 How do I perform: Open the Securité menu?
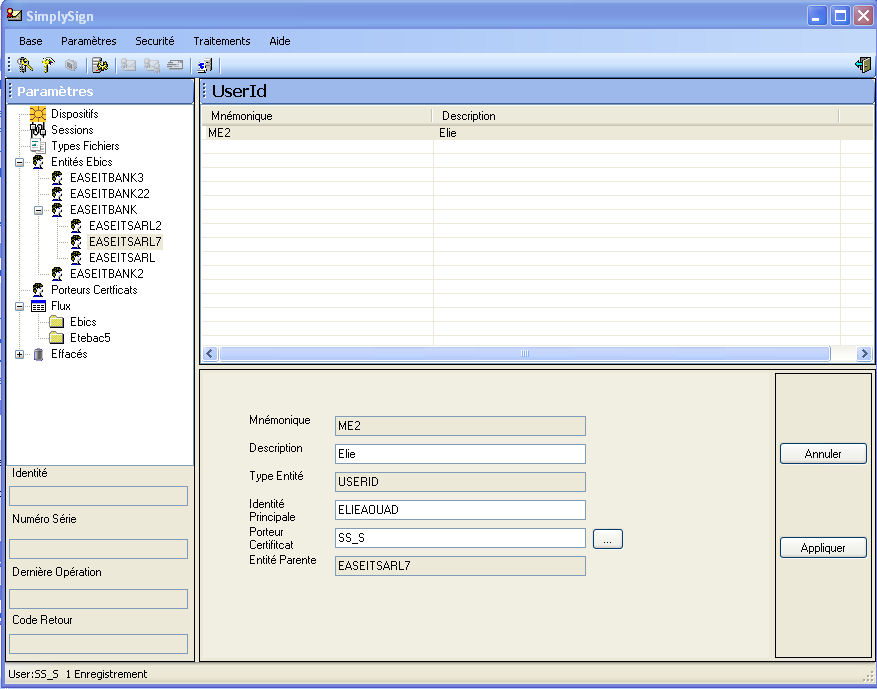(155, 41)
